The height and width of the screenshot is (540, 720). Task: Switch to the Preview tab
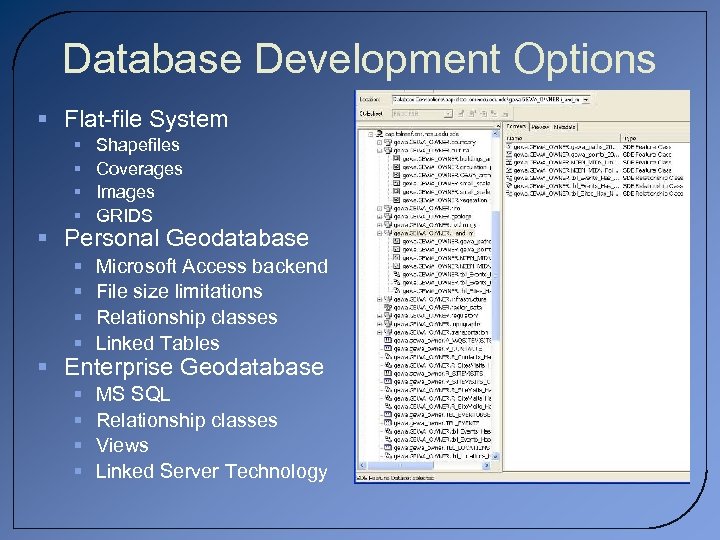[540, 127]
